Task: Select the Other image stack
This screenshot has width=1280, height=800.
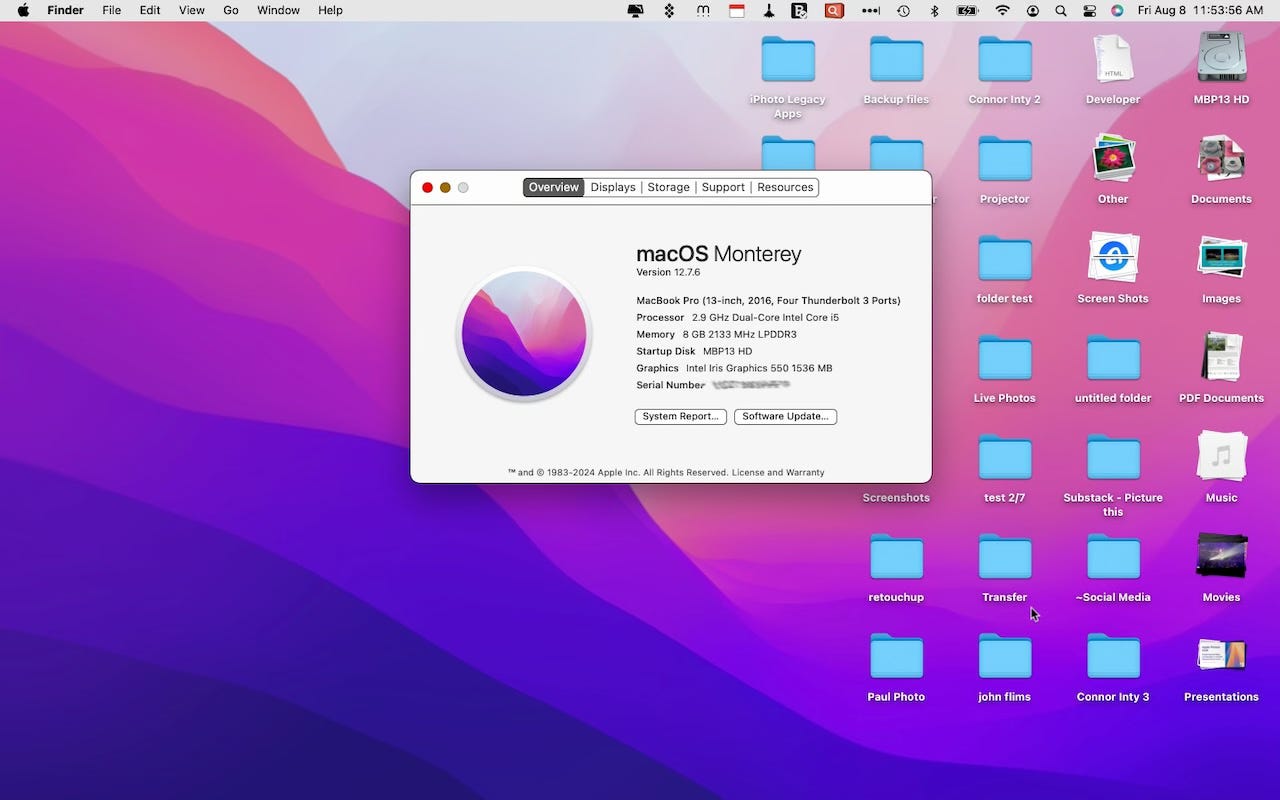Action: (x=1113, y=158)
